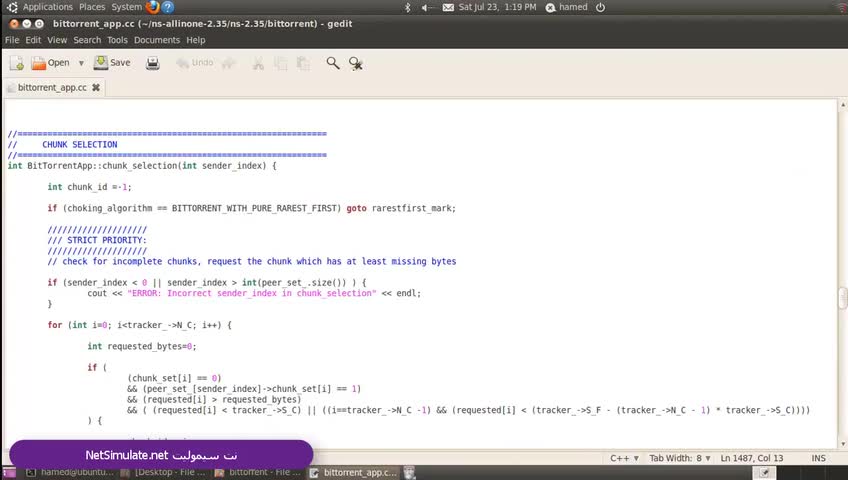This screenshot has width=848, height=480.
Task: Click the Undo toolbar button
Action: pyautogui.click(x=195, y=63)
